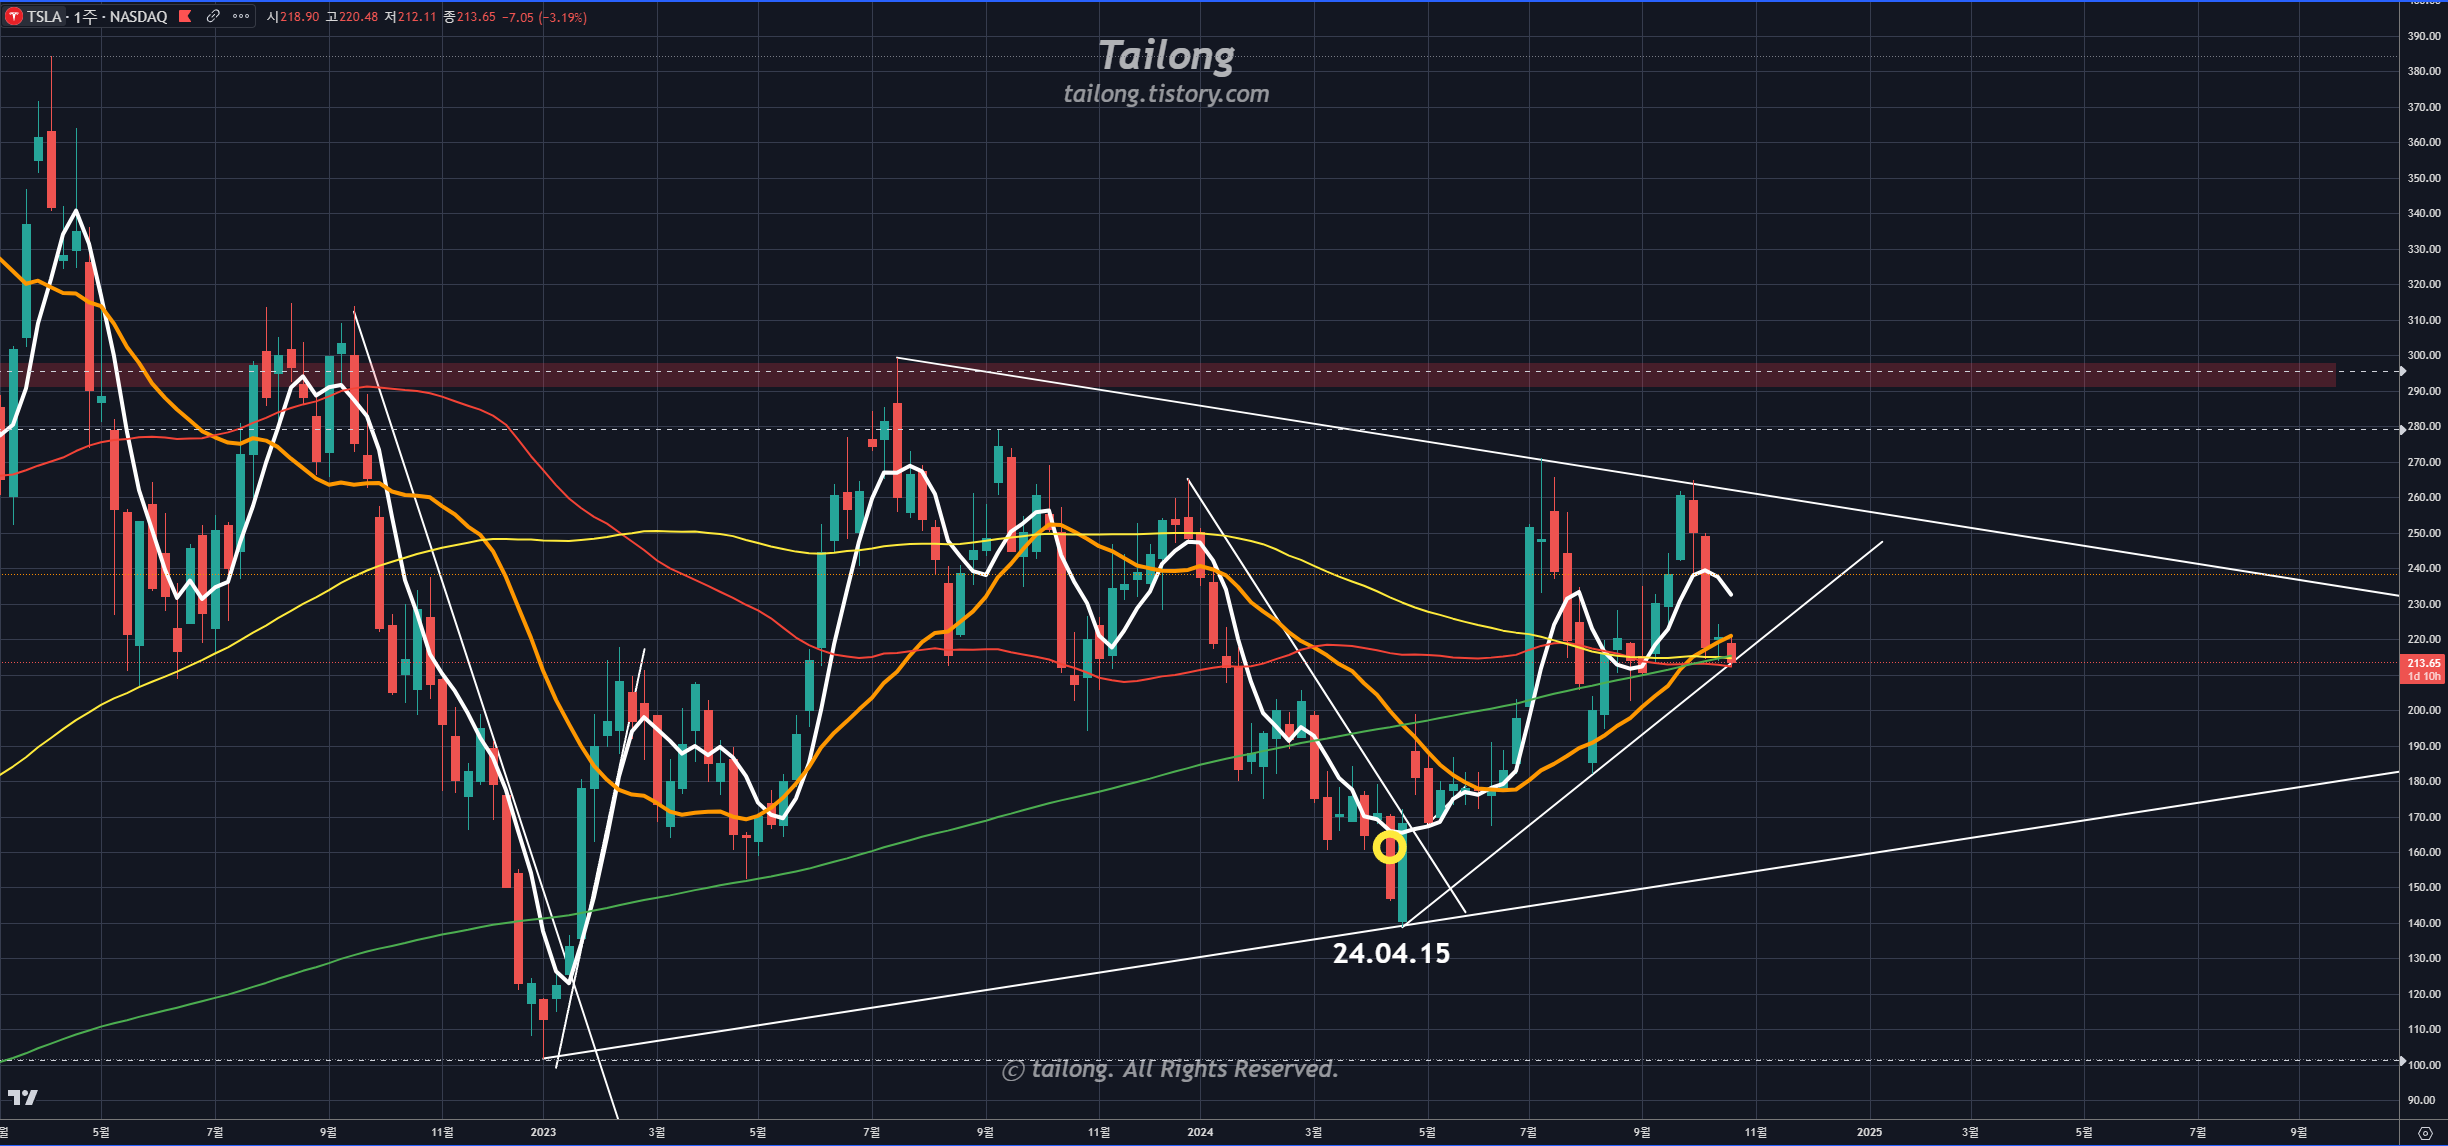This screenshot has height=1146, width=2448.
Task: Click the chain link icon beside the flag
Action: pyautogui.click(x=213, y=16)
